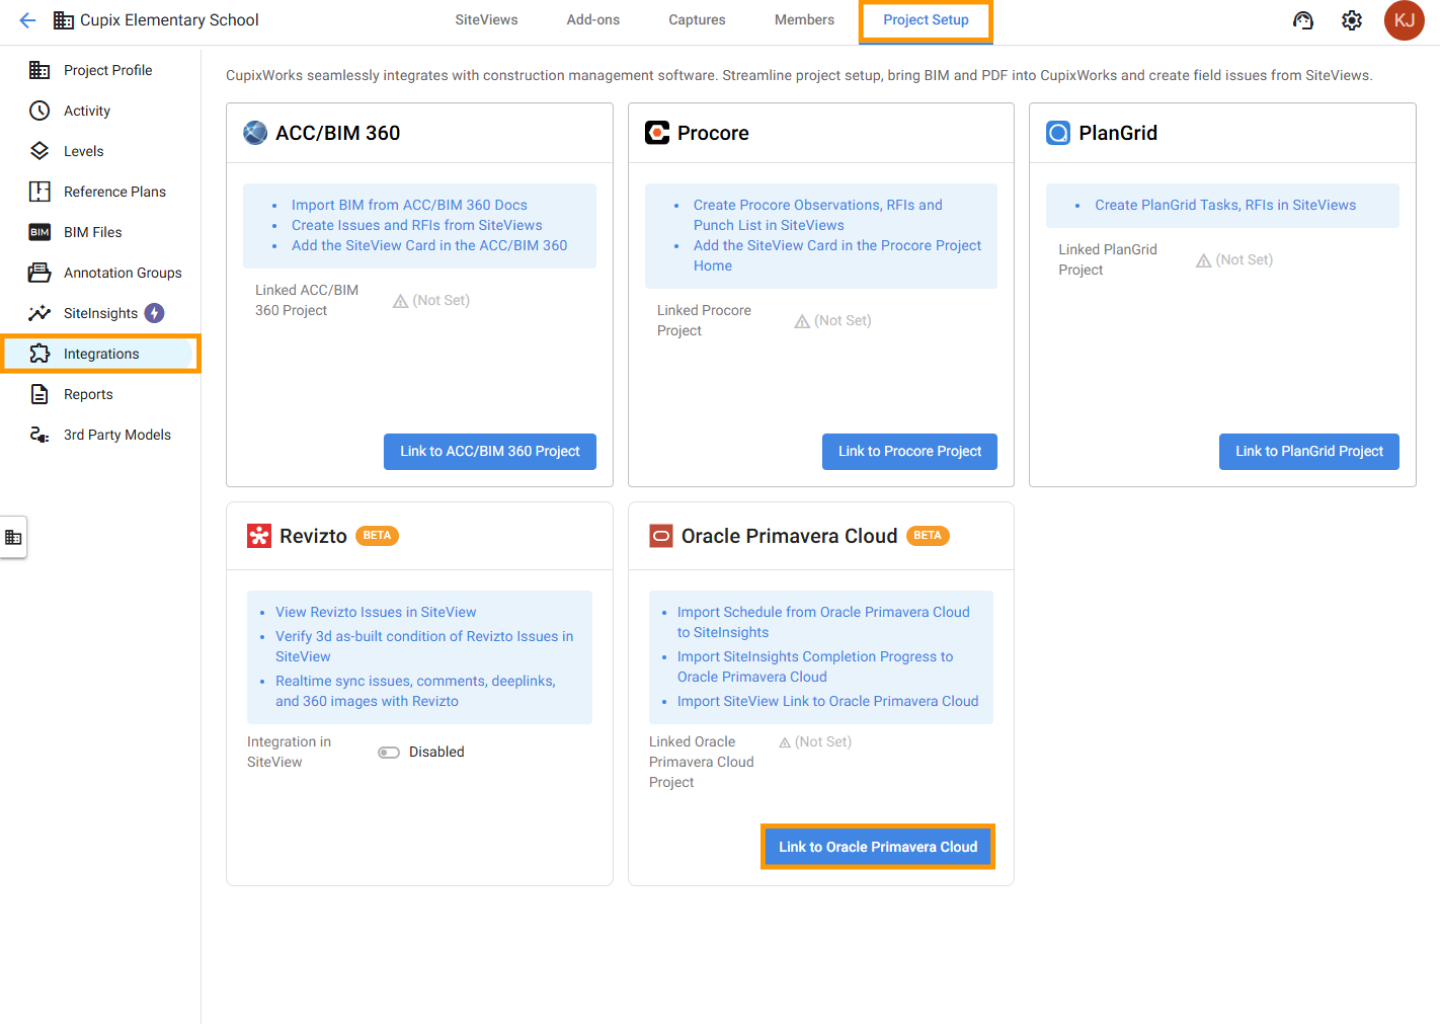
Task: Open the support headset icon
Action: point(1303,20)
